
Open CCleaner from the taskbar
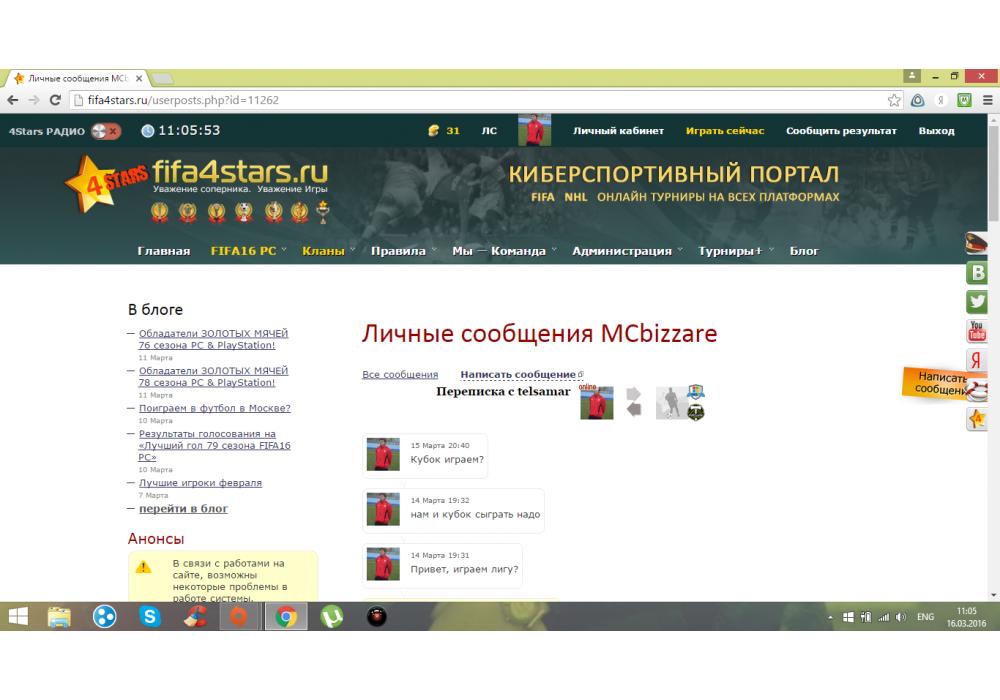(196, 616)
